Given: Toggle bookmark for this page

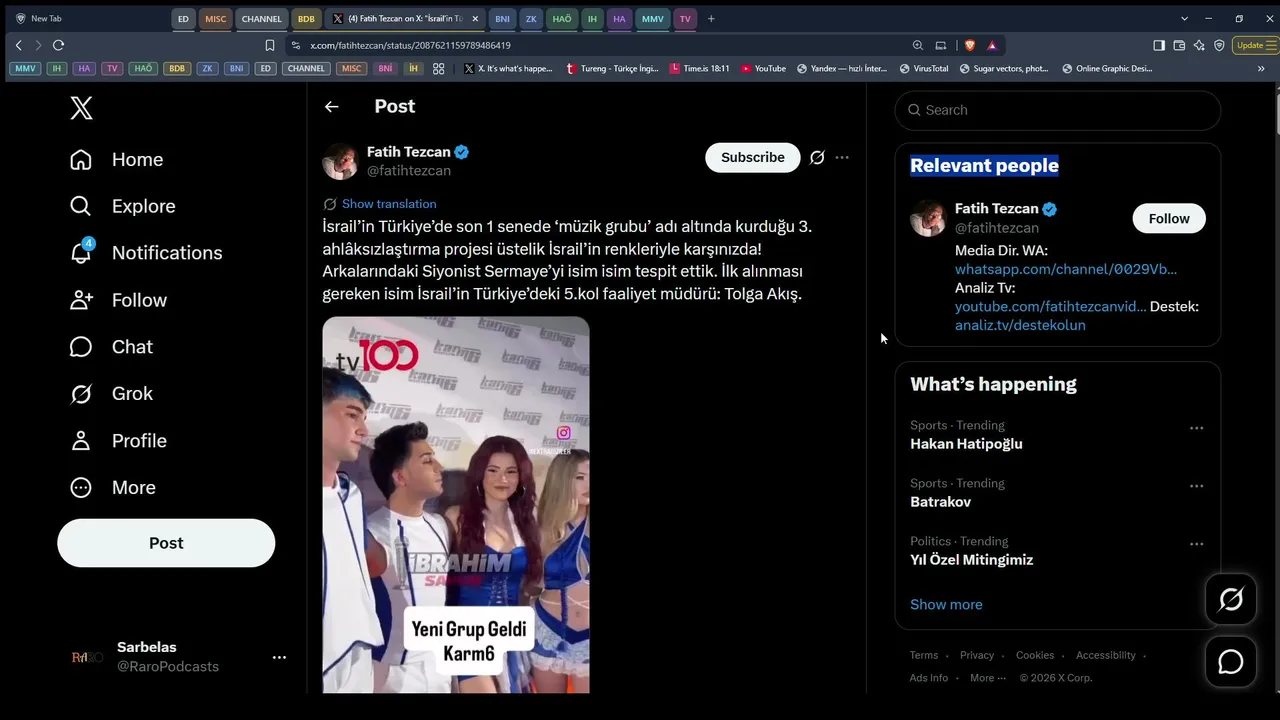Looking at the screenshot, I should 270,45.
